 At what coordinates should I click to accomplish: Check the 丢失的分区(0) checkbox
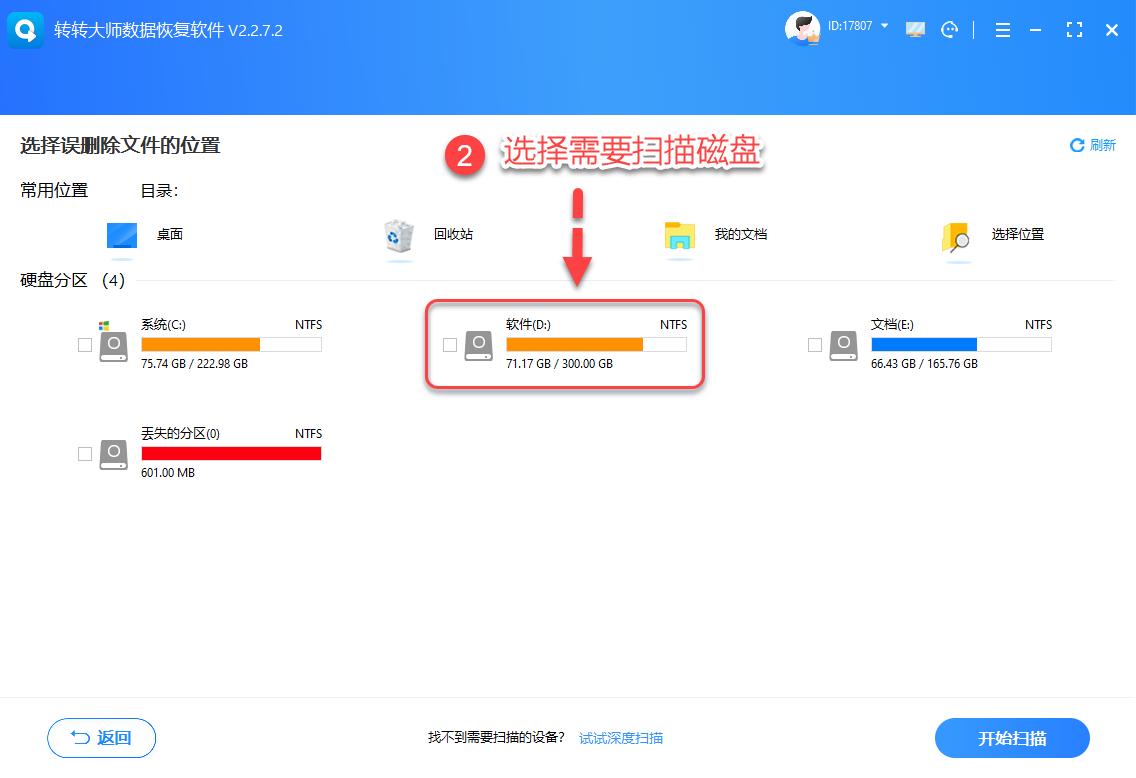tap(85, 453)
